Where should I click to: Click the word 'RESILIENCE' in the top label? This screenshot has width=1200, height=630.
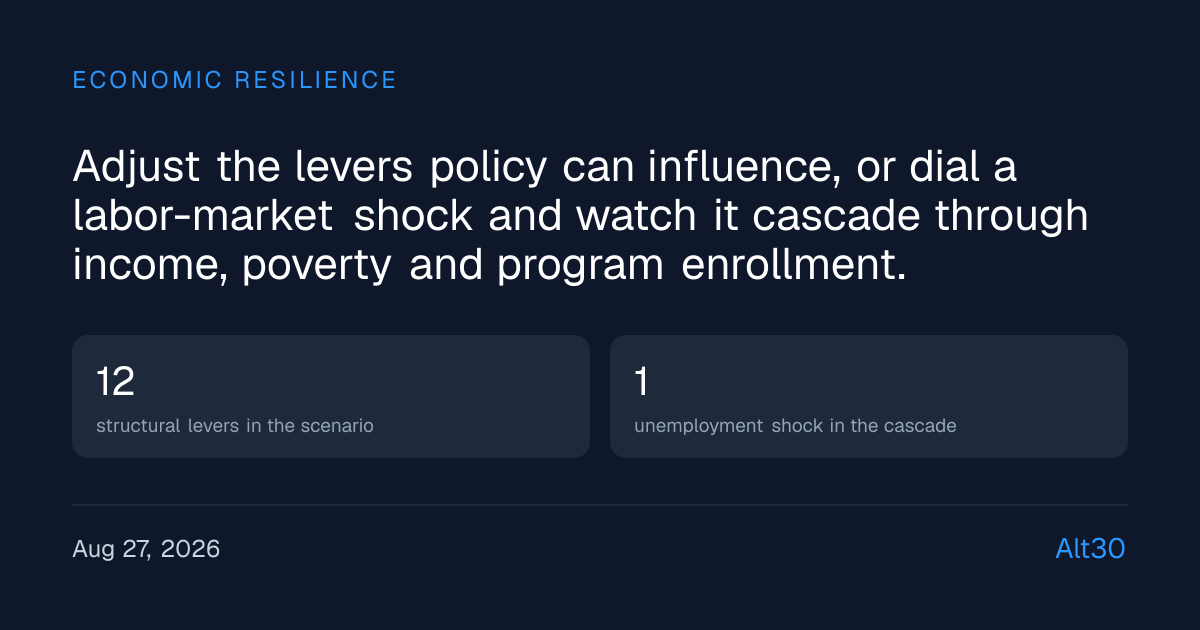tap(315, 80)
